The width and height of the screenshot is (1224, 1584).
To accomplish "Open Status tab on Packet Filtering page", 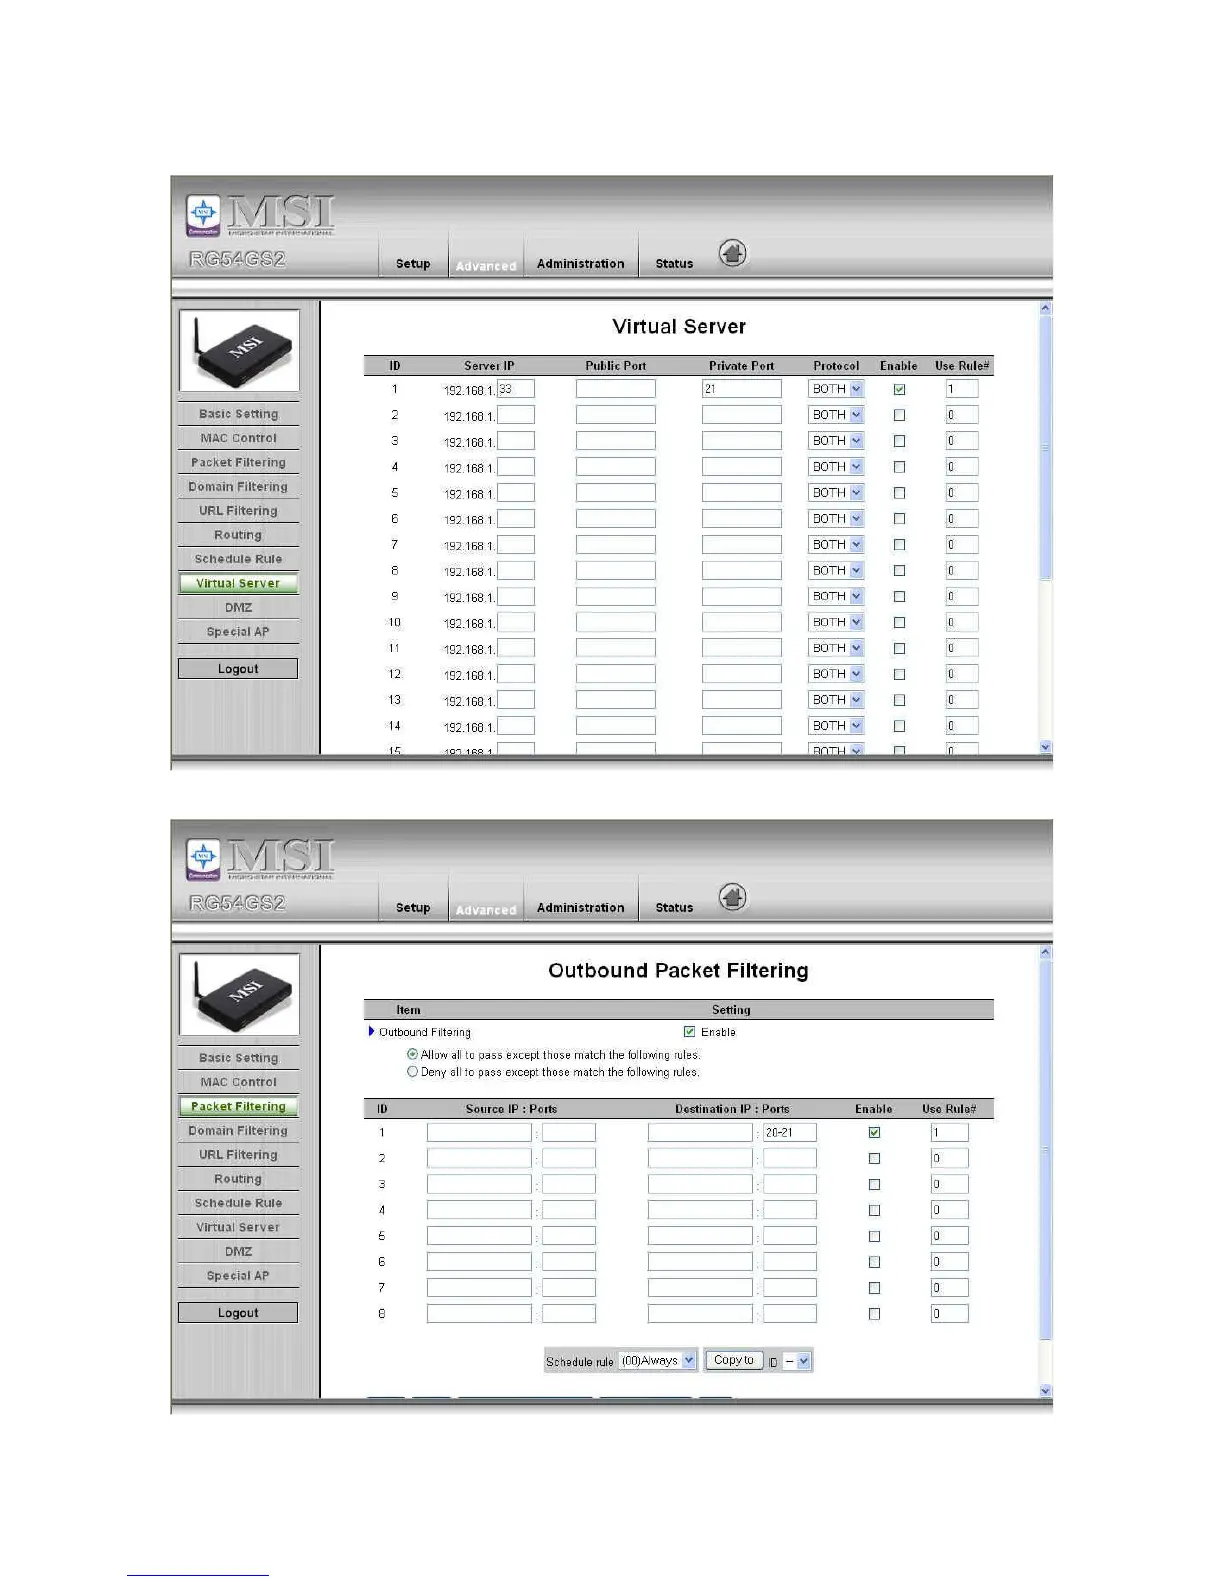I will (x=674, y=908).
